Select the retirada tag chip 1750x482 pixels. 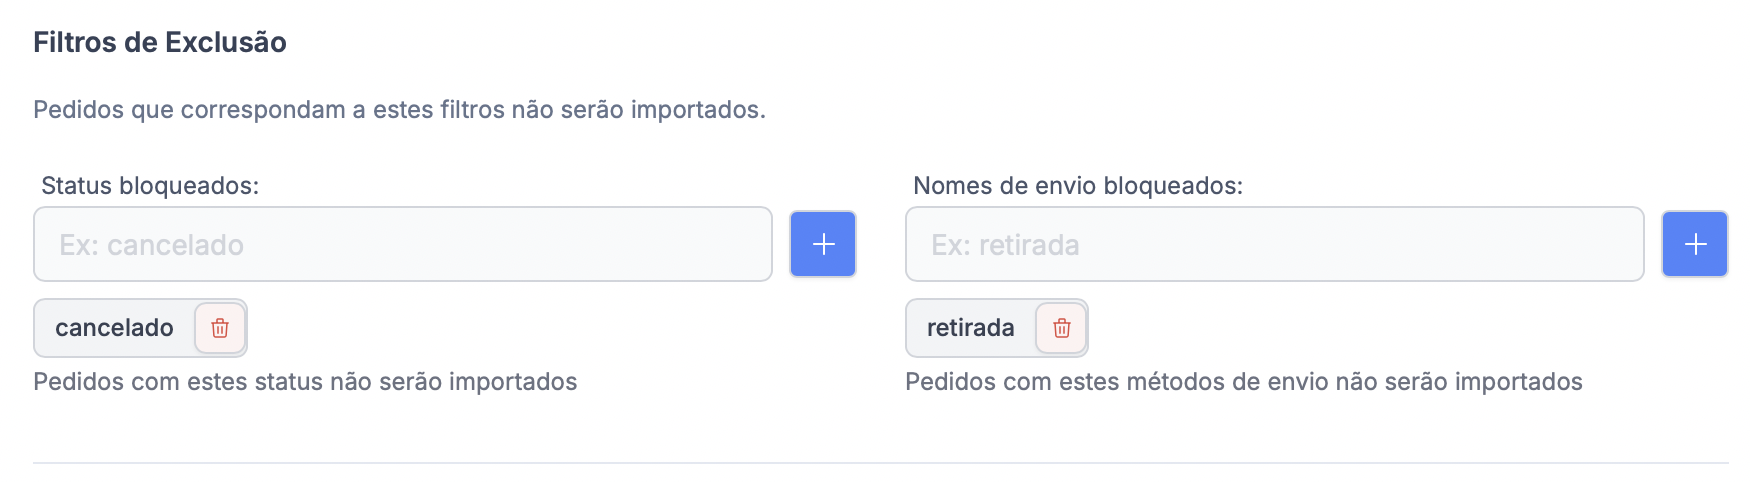tap(970, 328)
